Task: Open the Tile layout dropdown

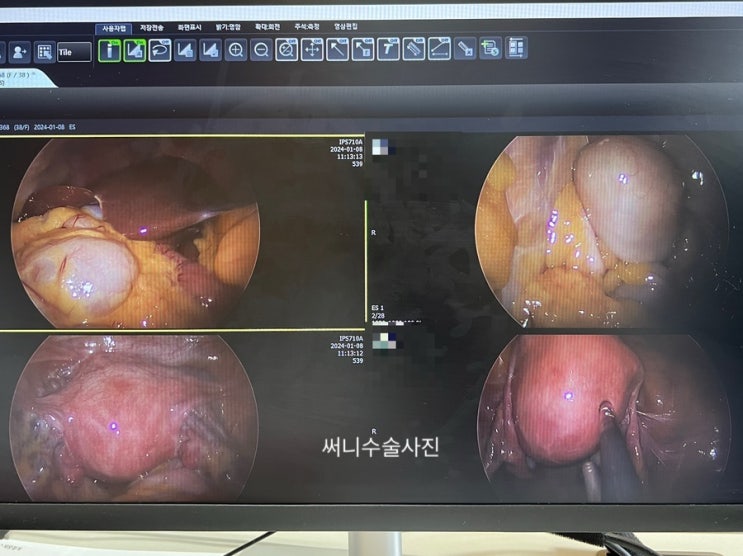Action: 74,52
